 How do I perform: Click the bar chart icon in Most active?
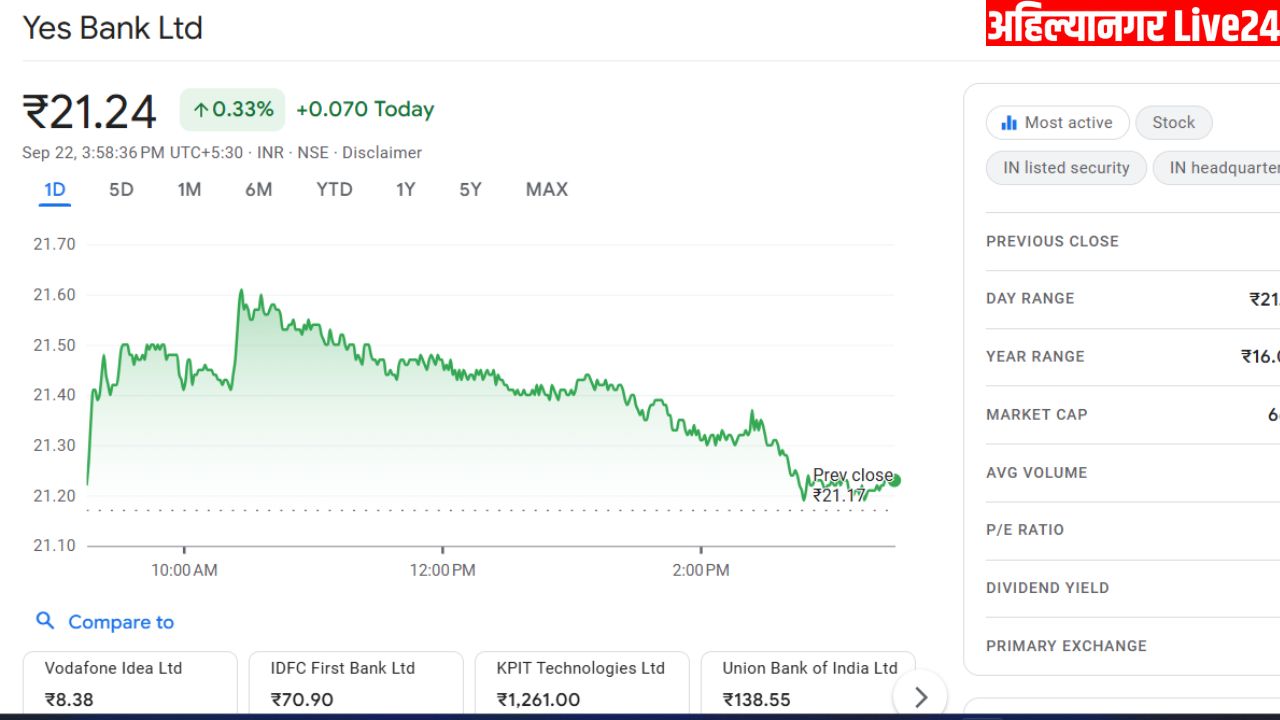point(1009,123)
